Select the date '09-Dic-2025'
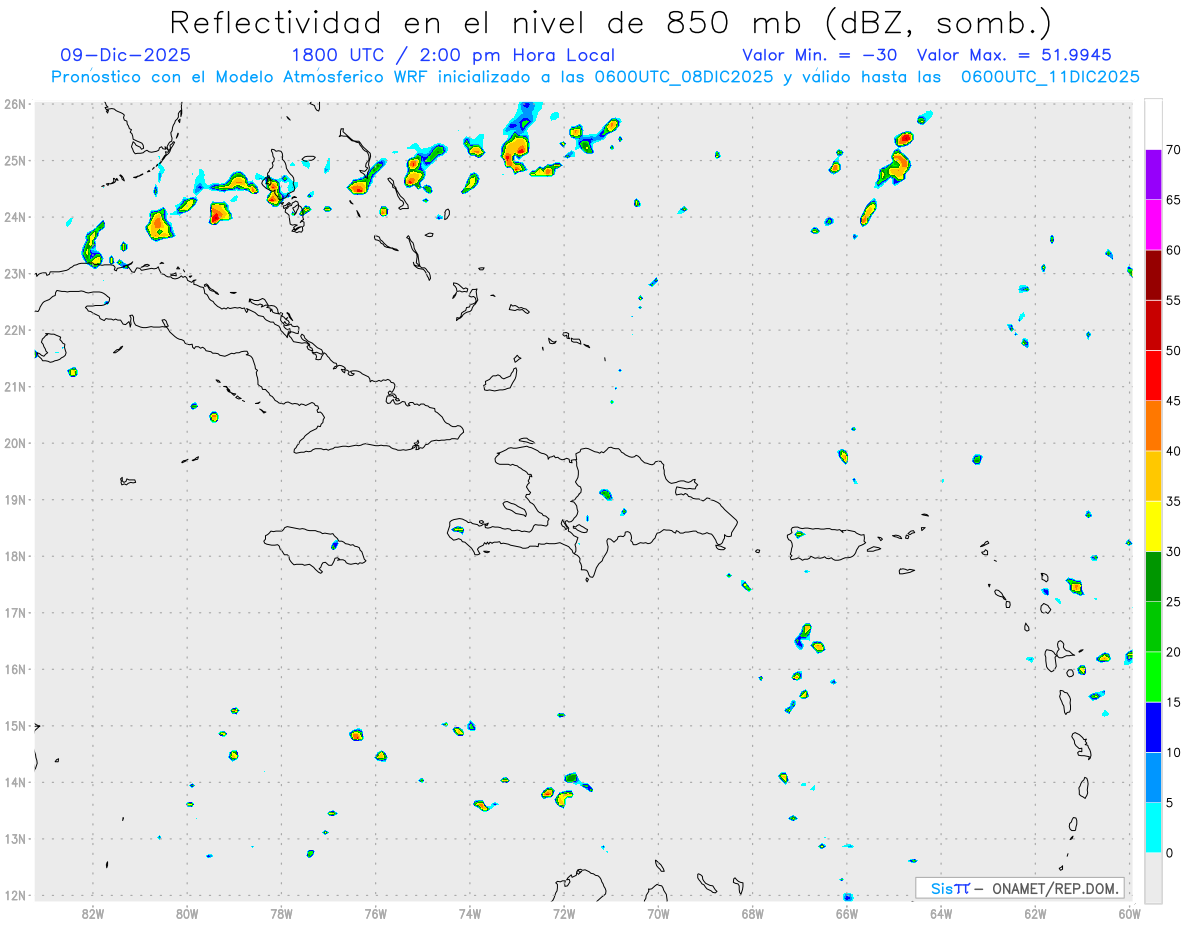 coord(126,56)
